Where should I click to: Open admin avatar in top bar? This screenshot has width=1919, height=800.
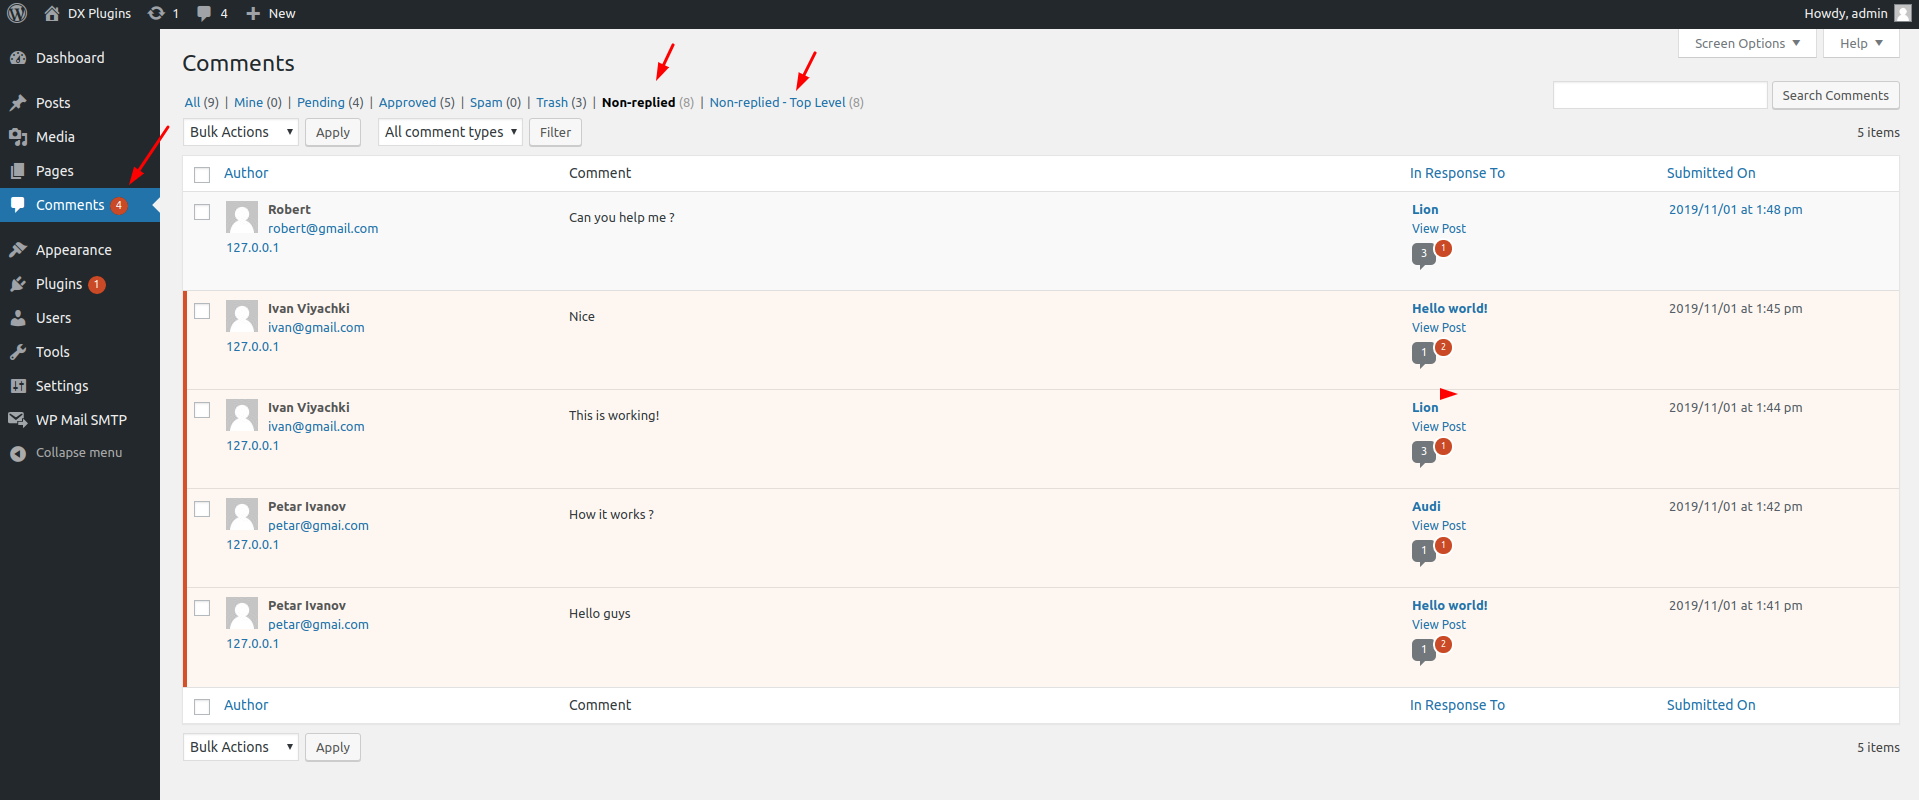coord(1902,13)
